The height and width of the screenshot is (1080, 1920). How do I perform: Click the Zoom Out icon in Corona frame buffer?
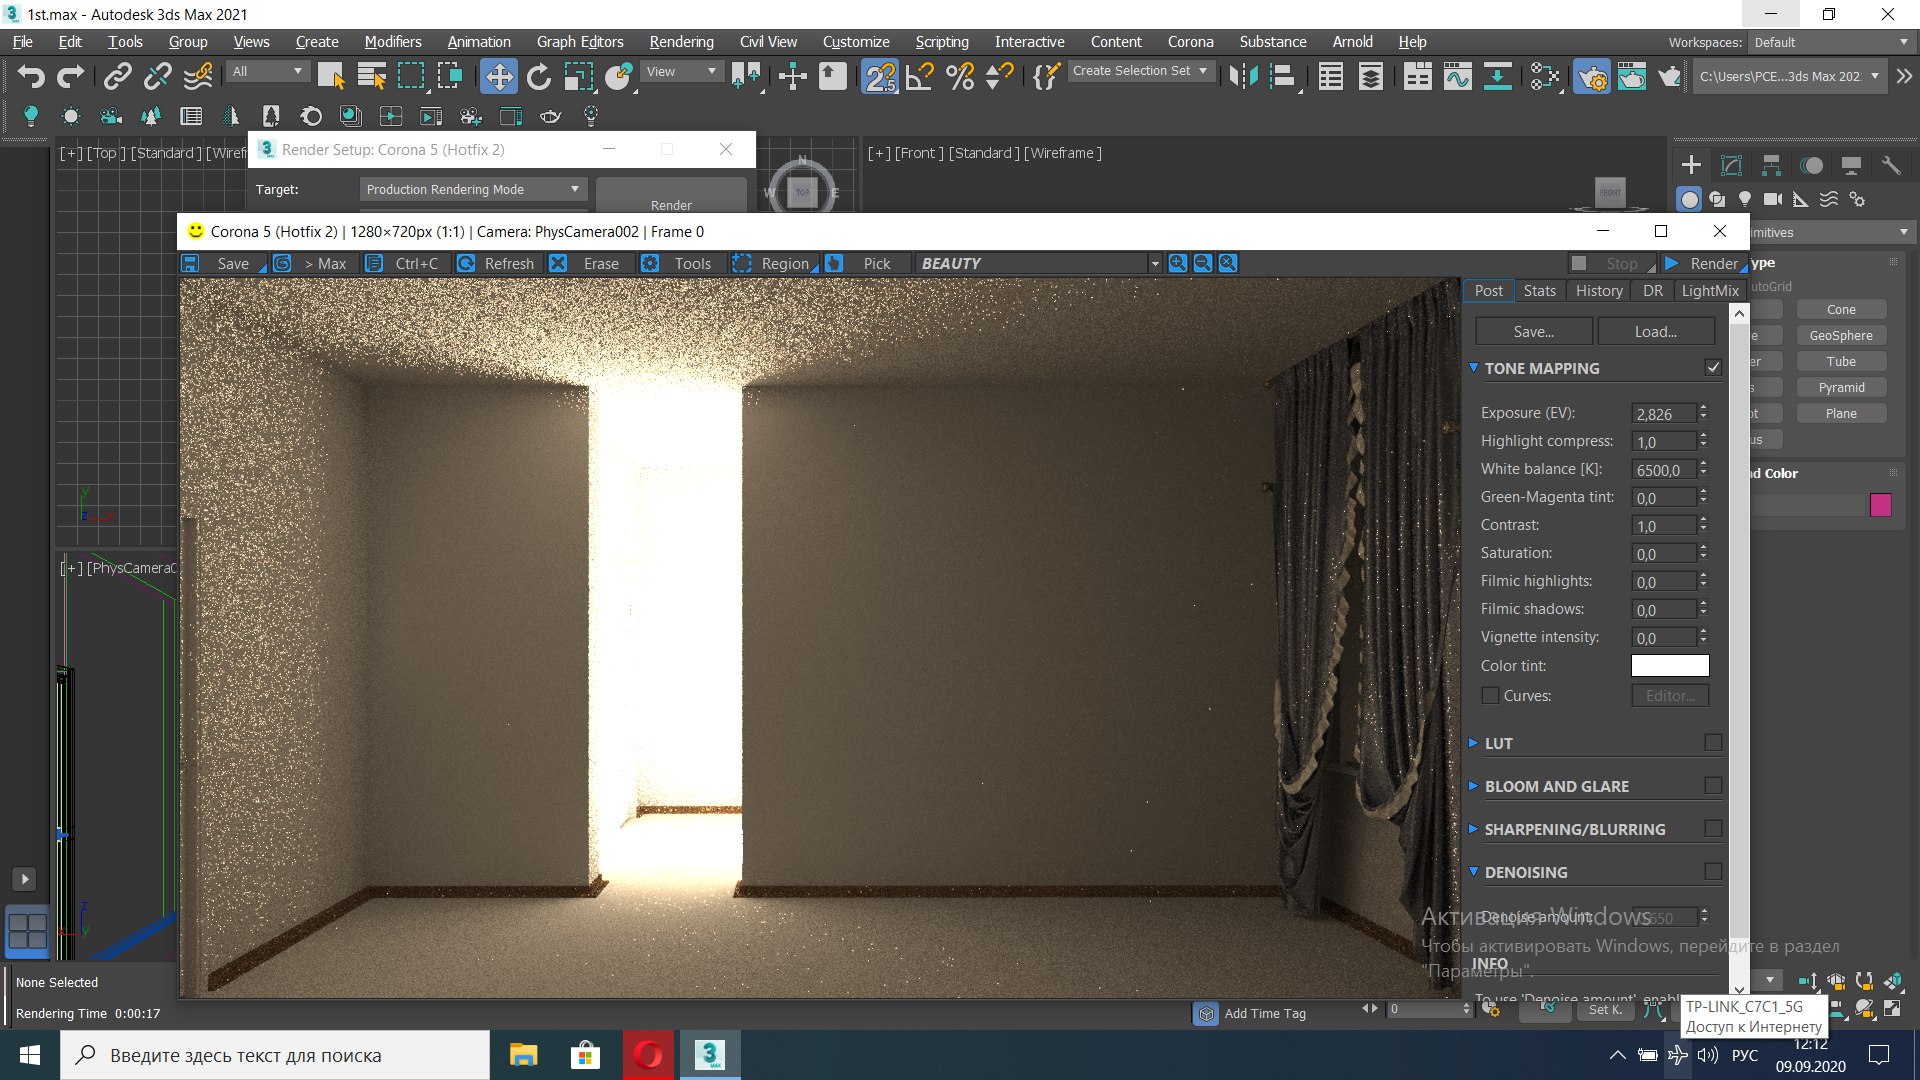1203,263
